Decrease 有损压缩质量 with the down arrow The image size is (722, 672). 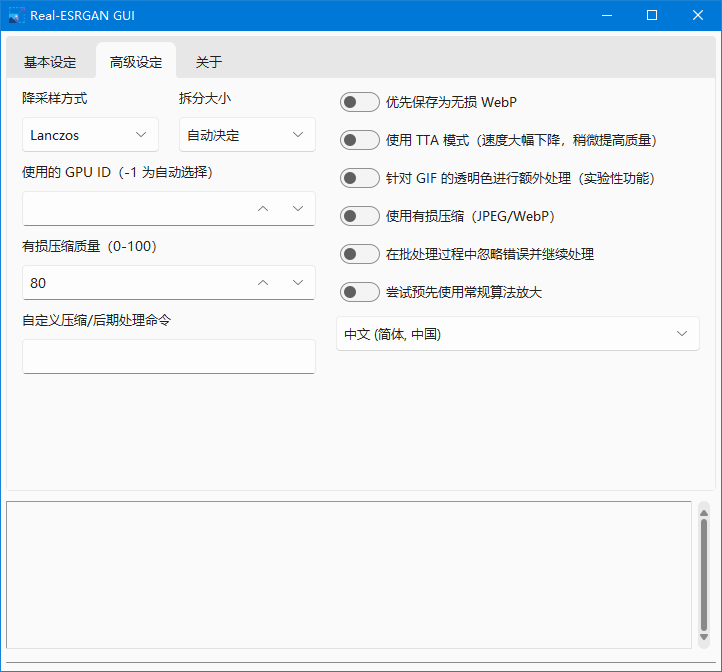click(298, 283)
